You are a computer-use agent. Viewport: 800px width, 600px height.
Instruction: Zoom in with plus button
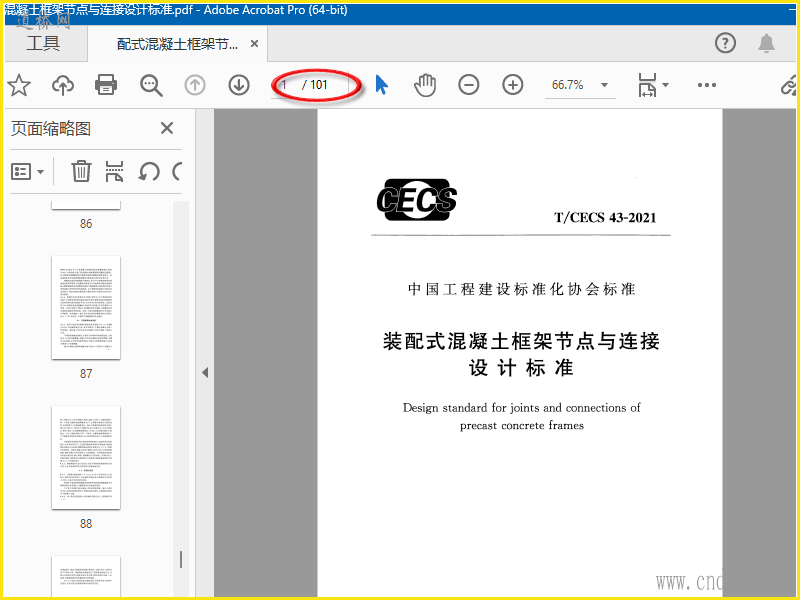513,85
